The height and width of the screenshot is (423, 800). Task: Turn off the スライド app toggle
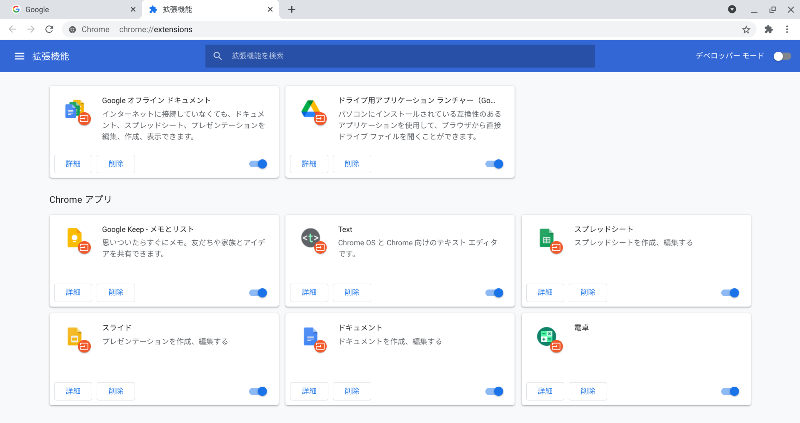(258, 391)
